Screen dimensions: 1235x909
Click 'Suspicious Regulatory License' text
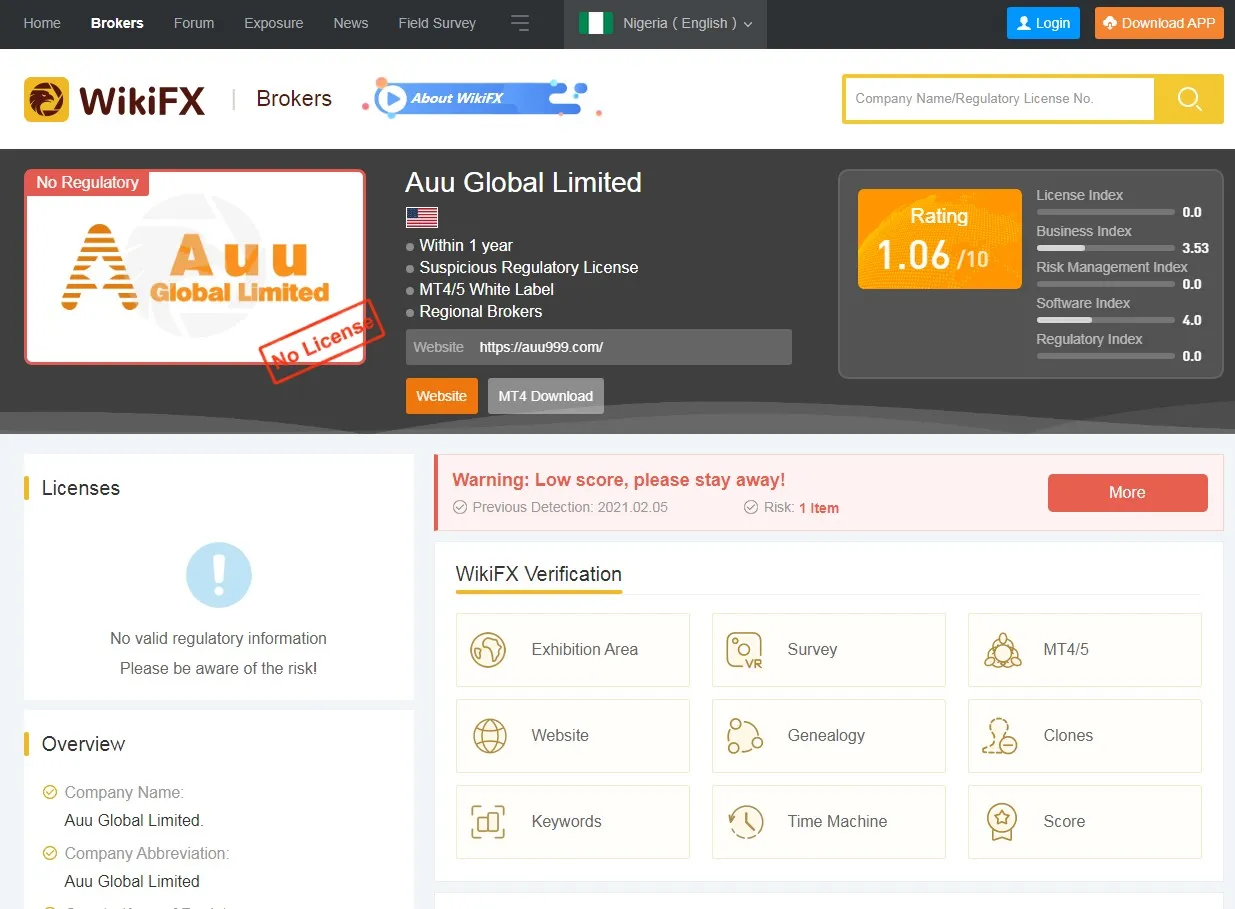(529, 267)
